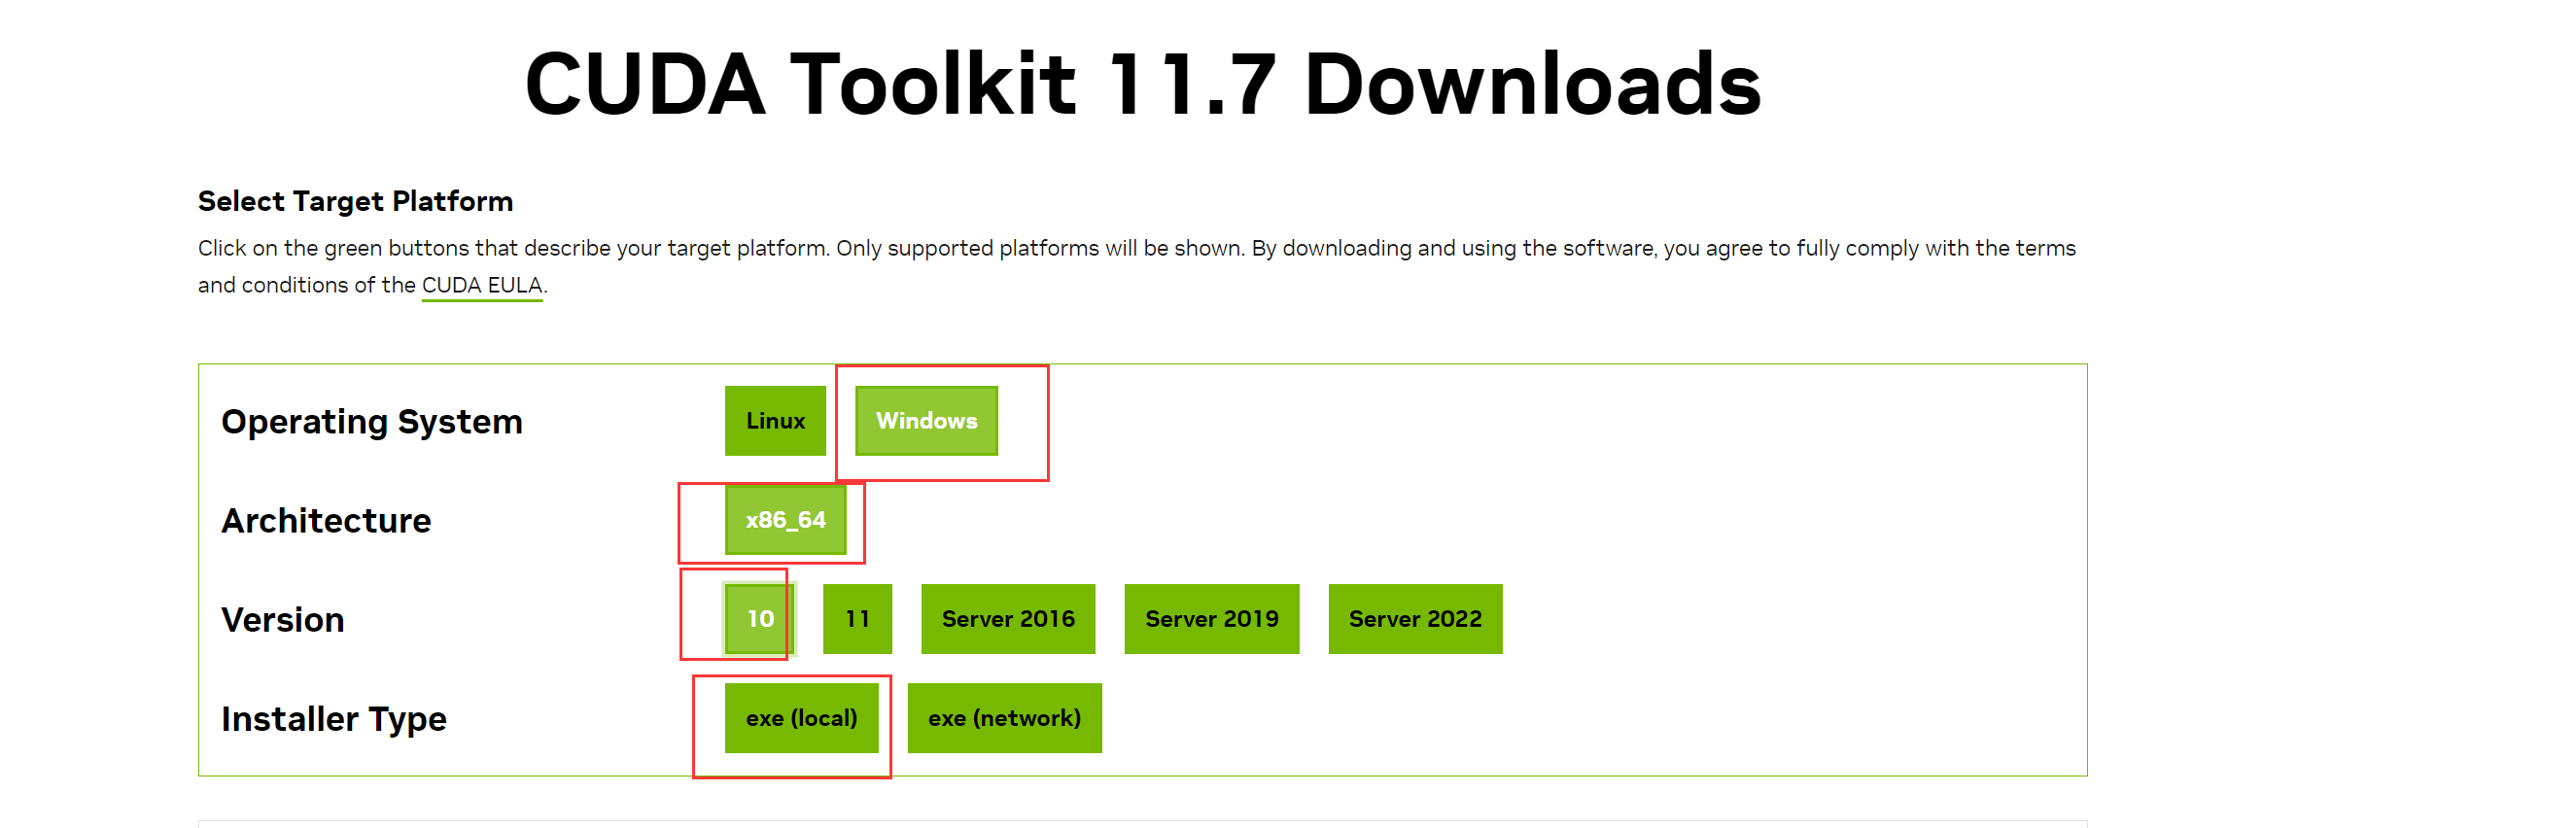The height and width of the screenshot is (828, 2576).
Task: Click the Operating System label
Action: point(372,422)
